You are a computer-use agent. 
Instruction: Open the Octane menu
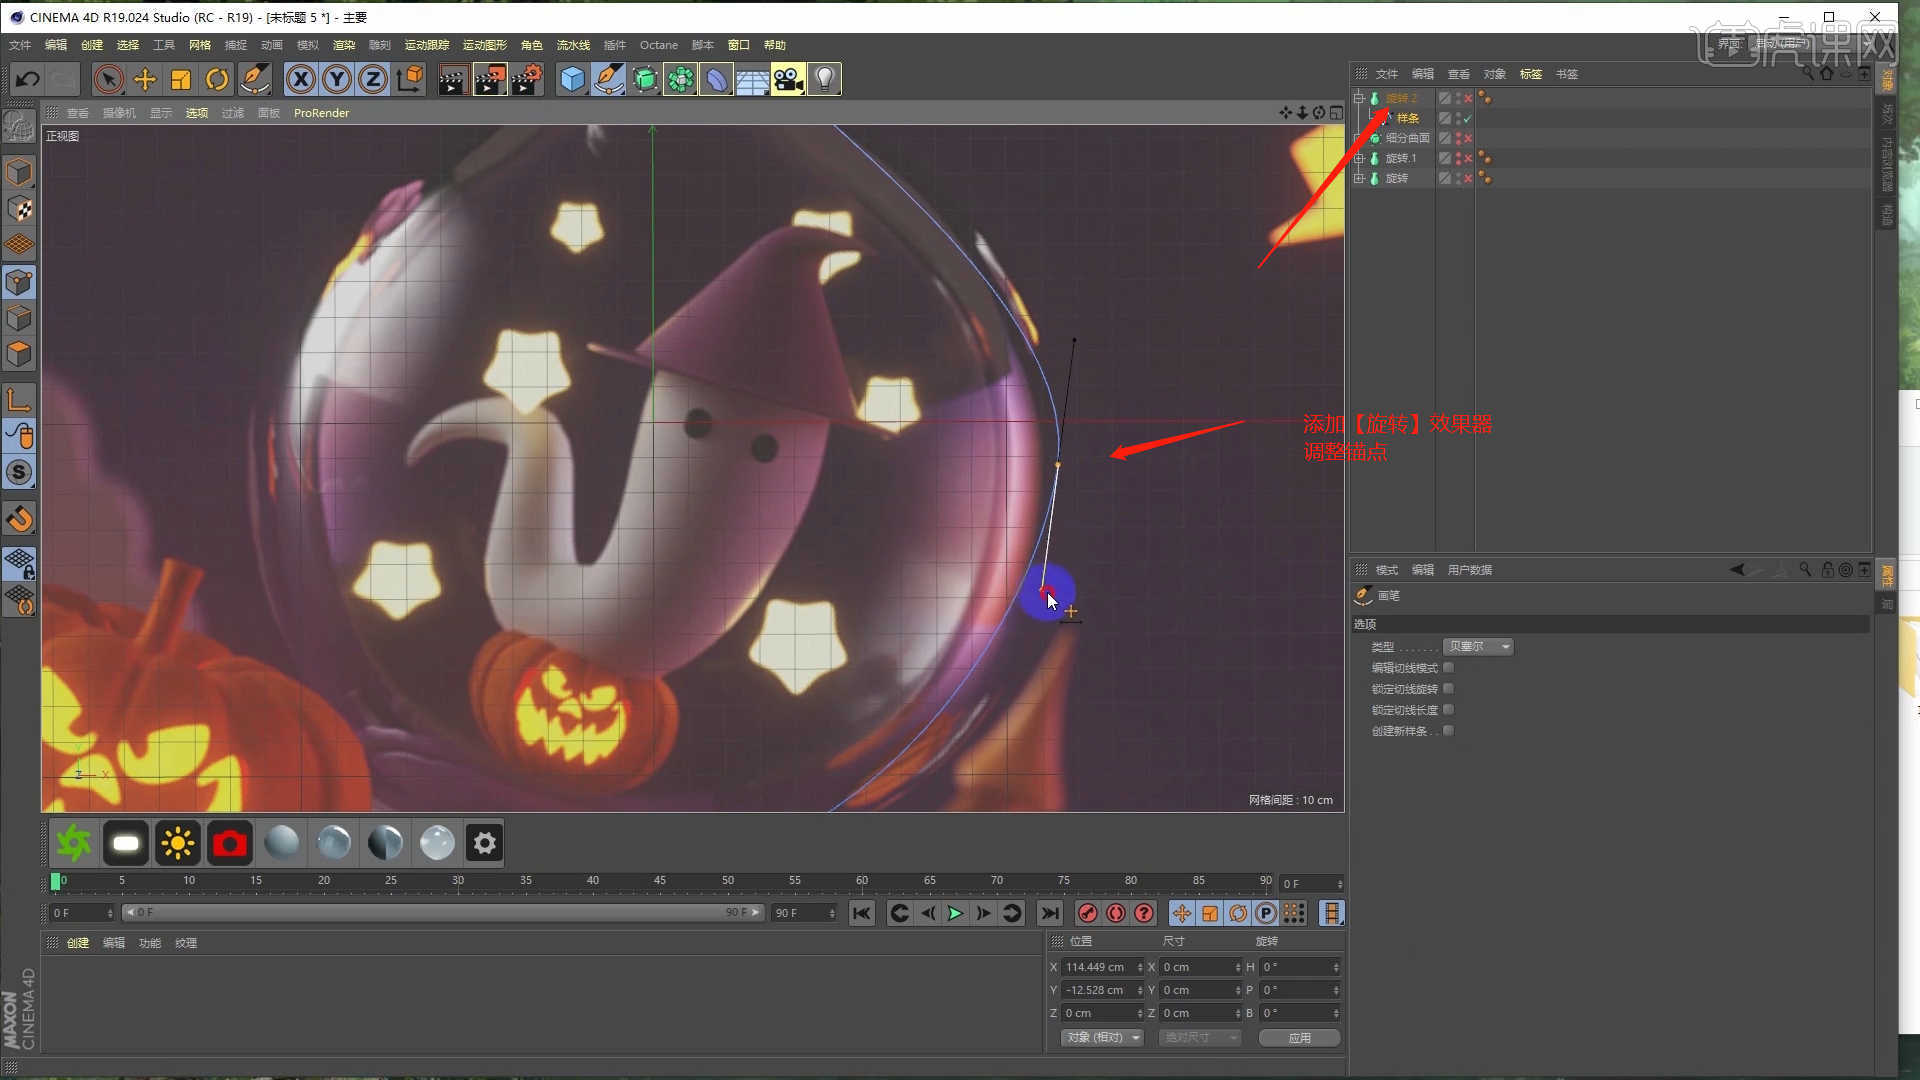point(658,45)
